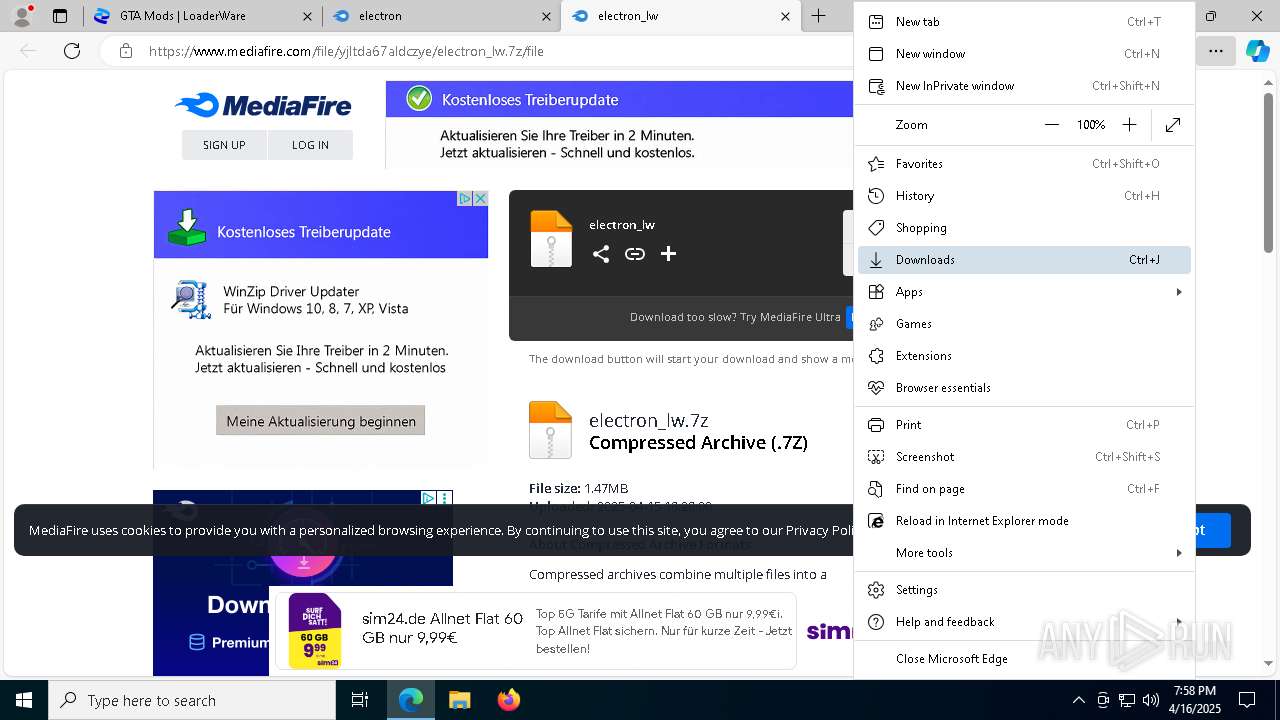Open Downloads from the Edge menu
Image resolution: width=1280 pixels, height=720 pixels.
pos(1024,260)
